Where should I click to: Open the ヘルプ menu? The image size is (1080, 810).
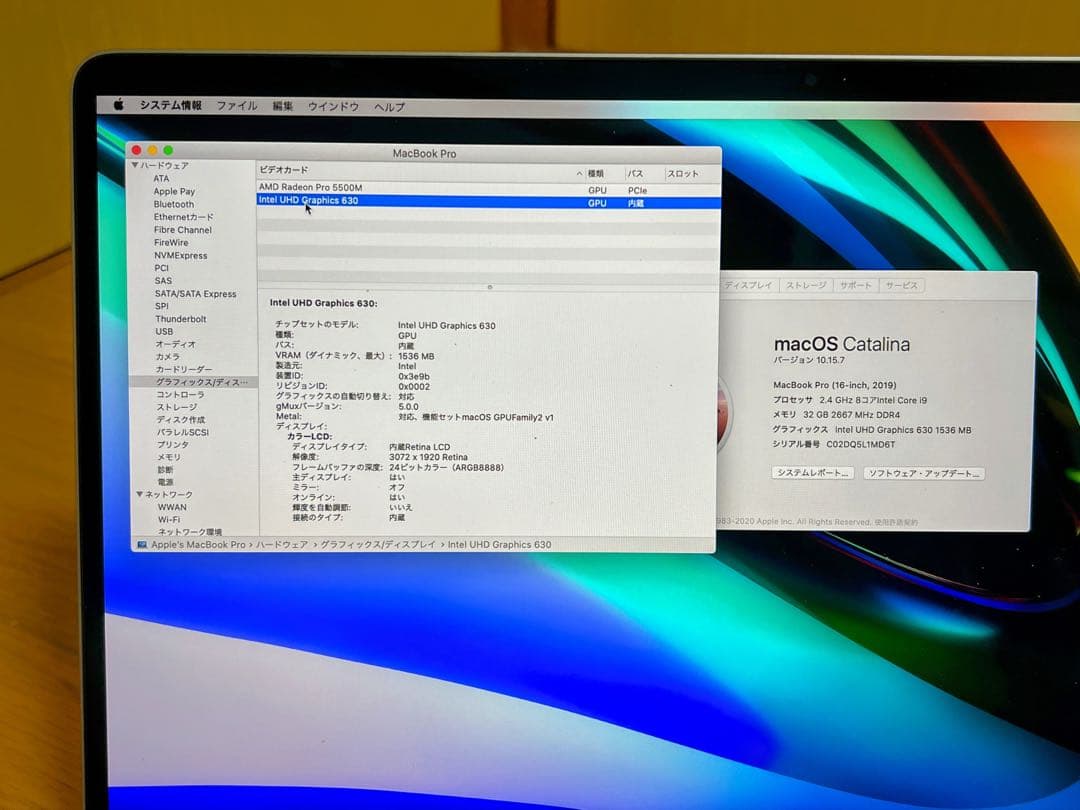(x=389, y=107)
